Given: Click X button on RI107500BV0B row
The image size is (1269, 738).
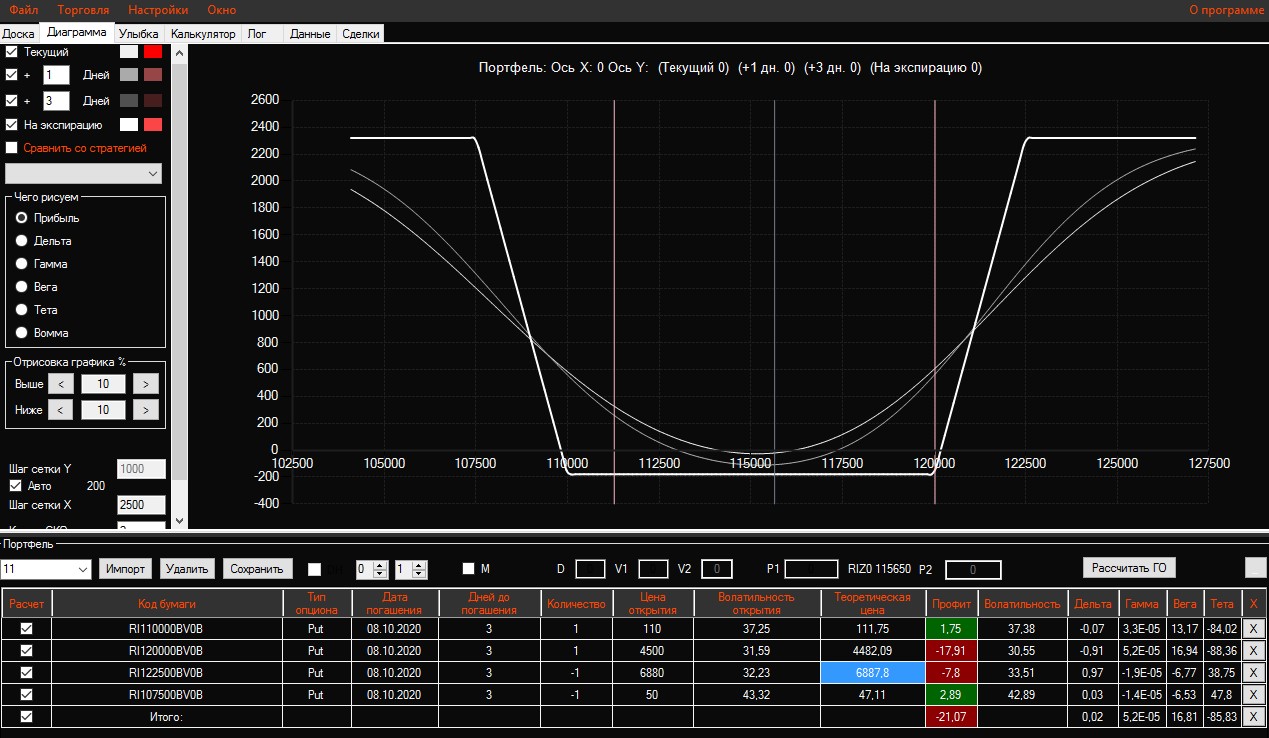Looking at the screenshot, I should click(1254, 694).
